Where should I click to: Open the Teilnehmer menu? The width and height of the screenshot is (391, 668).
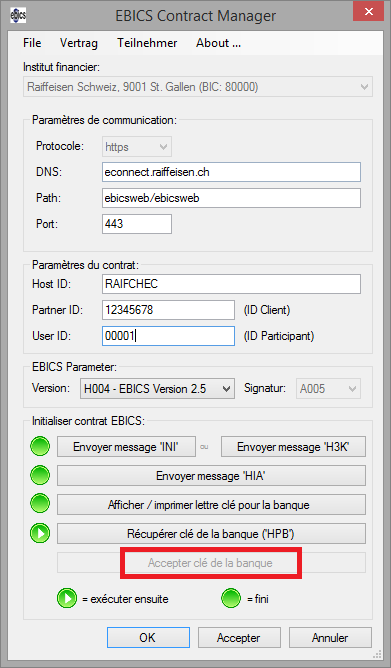pyautogui.click(x=147, y=43)
